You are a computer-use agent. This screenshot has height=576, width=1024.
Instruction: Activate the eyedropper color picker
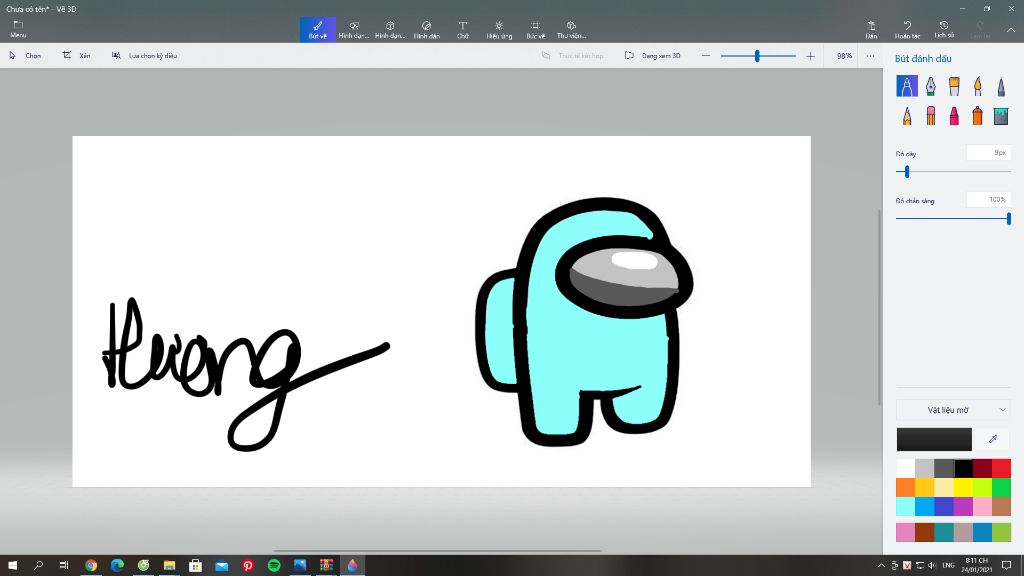coord(993,440)
